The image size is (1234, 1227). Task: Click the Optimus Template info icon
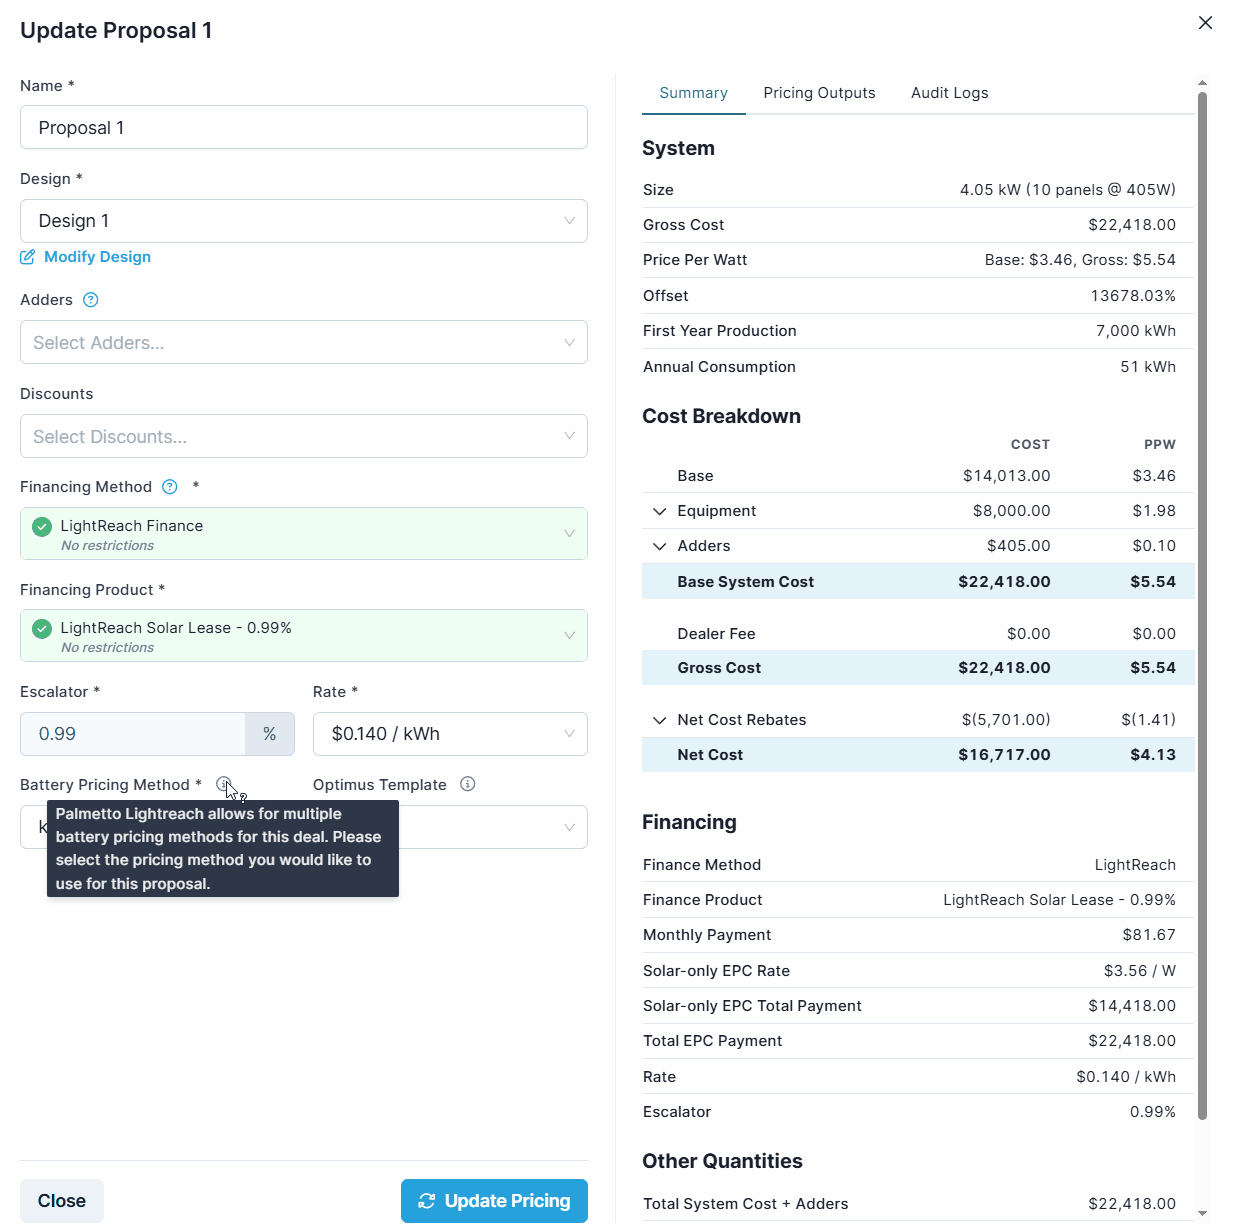467,784
